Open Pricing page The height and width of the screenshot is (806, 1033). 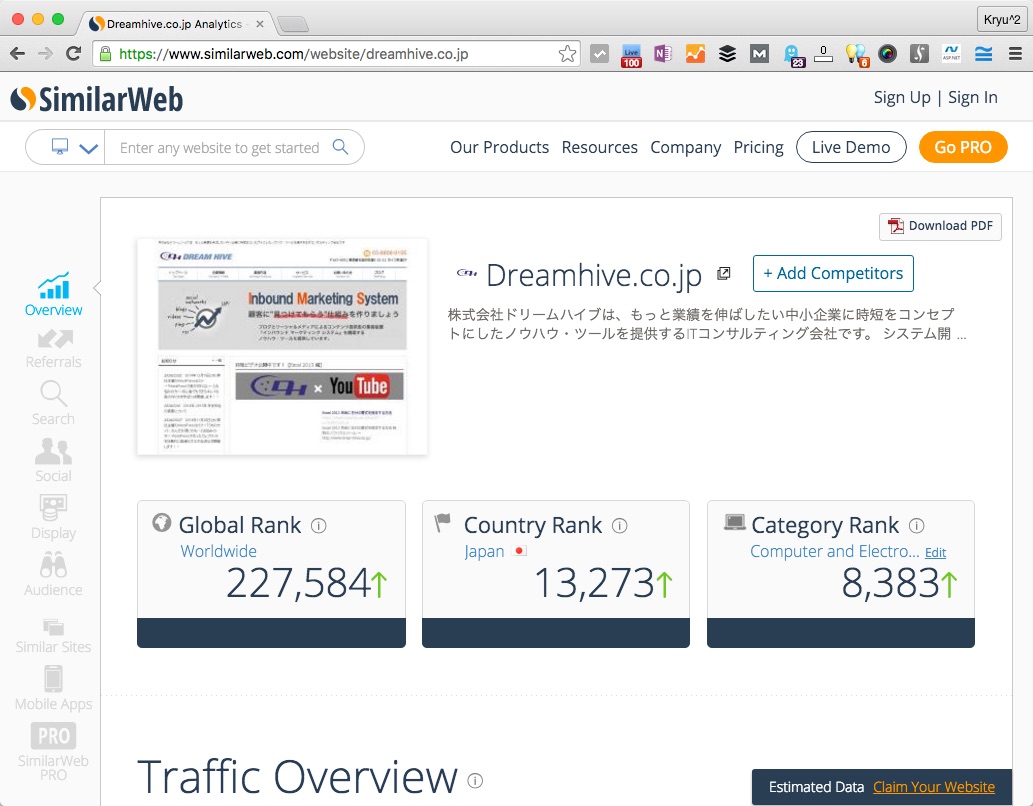coord(759,147)
